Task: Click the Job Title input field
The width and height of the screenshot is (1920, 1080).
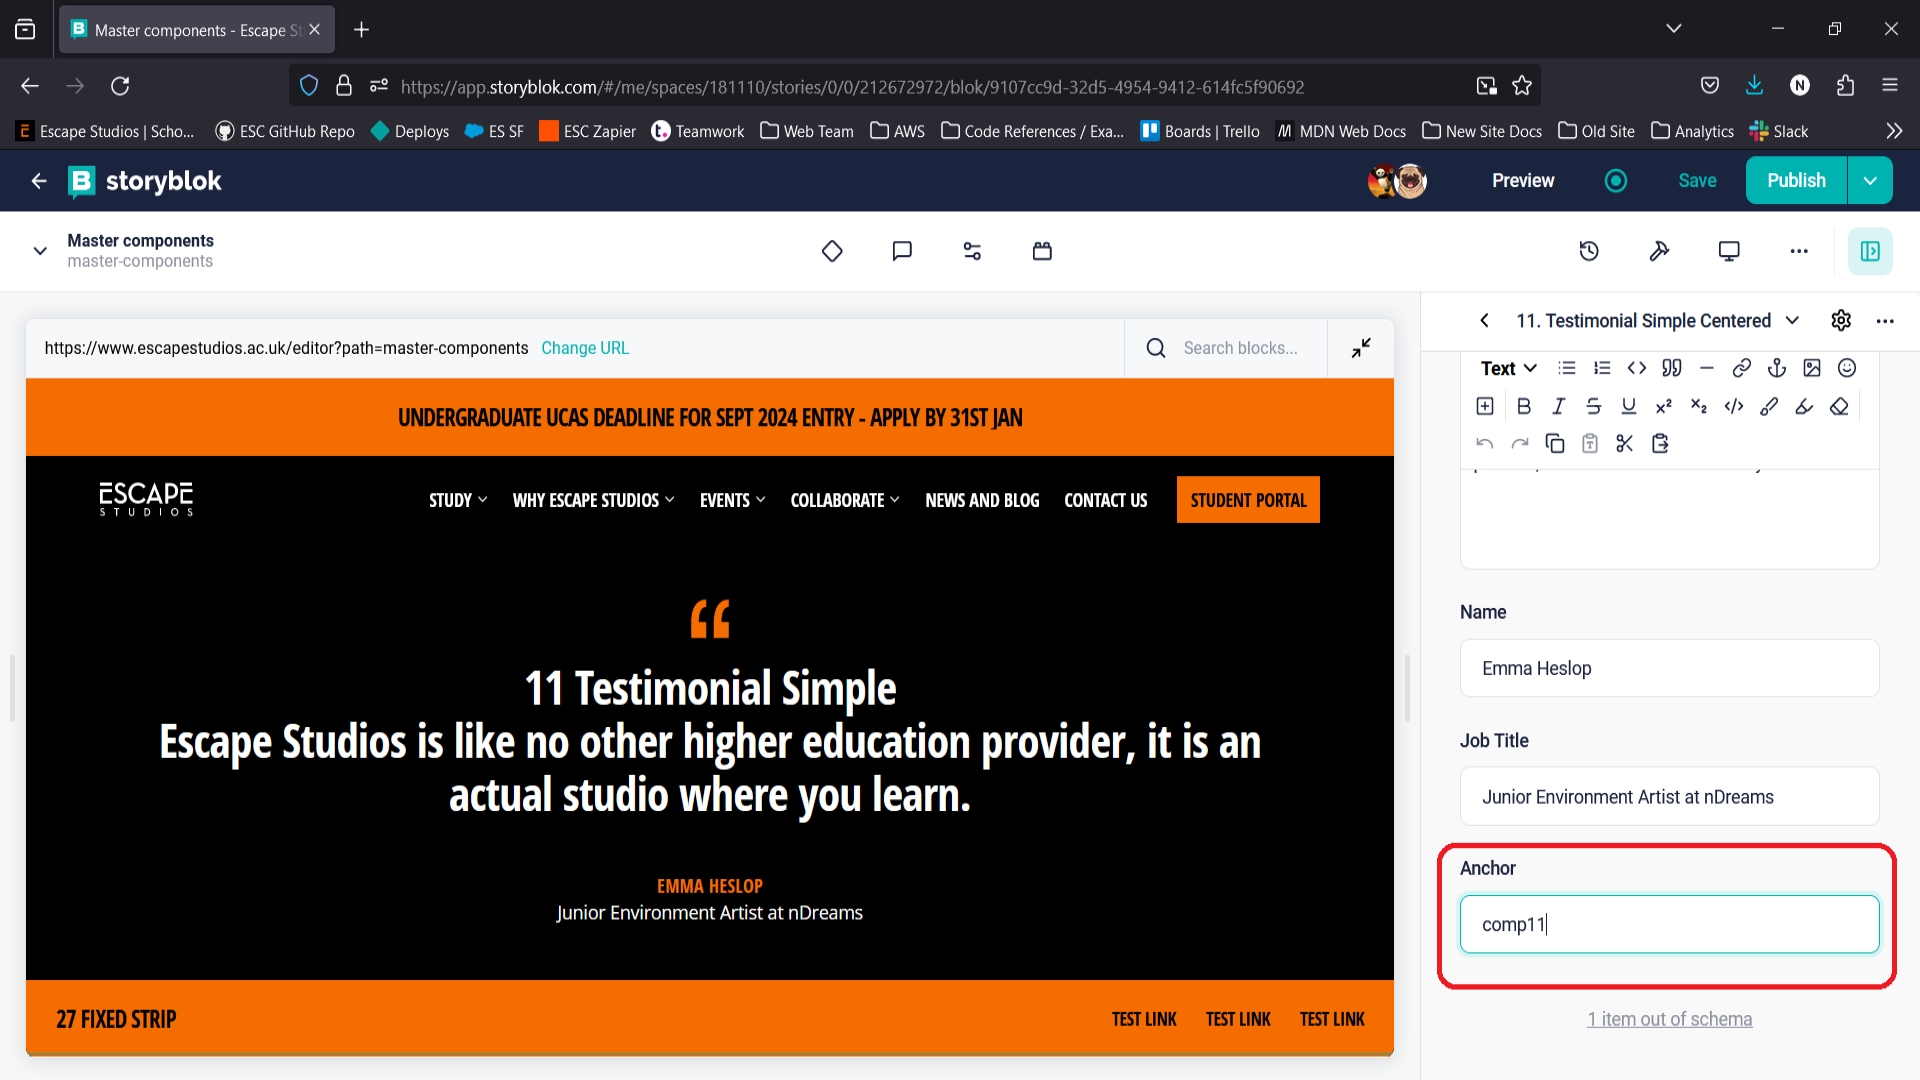Action: click(x=1669, y=797)
